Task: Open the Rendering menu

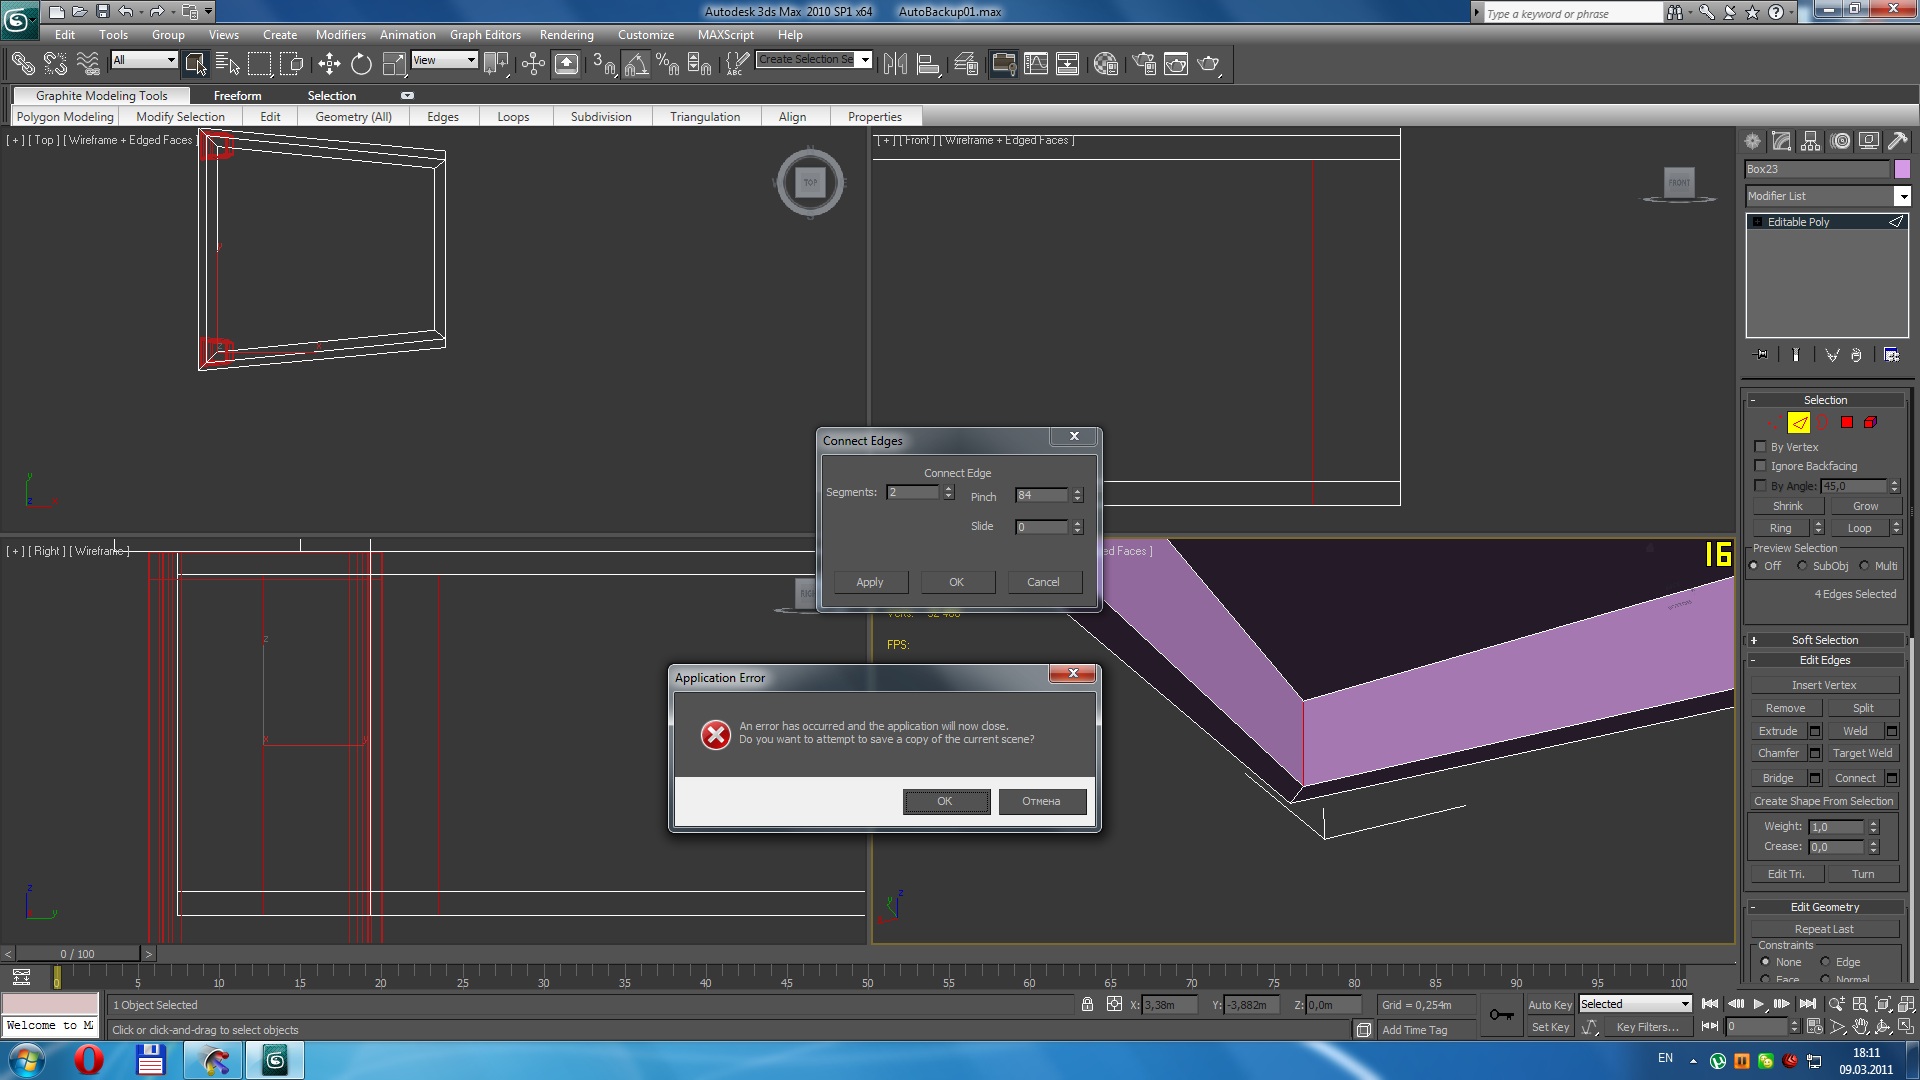Action: pos(566,34)
